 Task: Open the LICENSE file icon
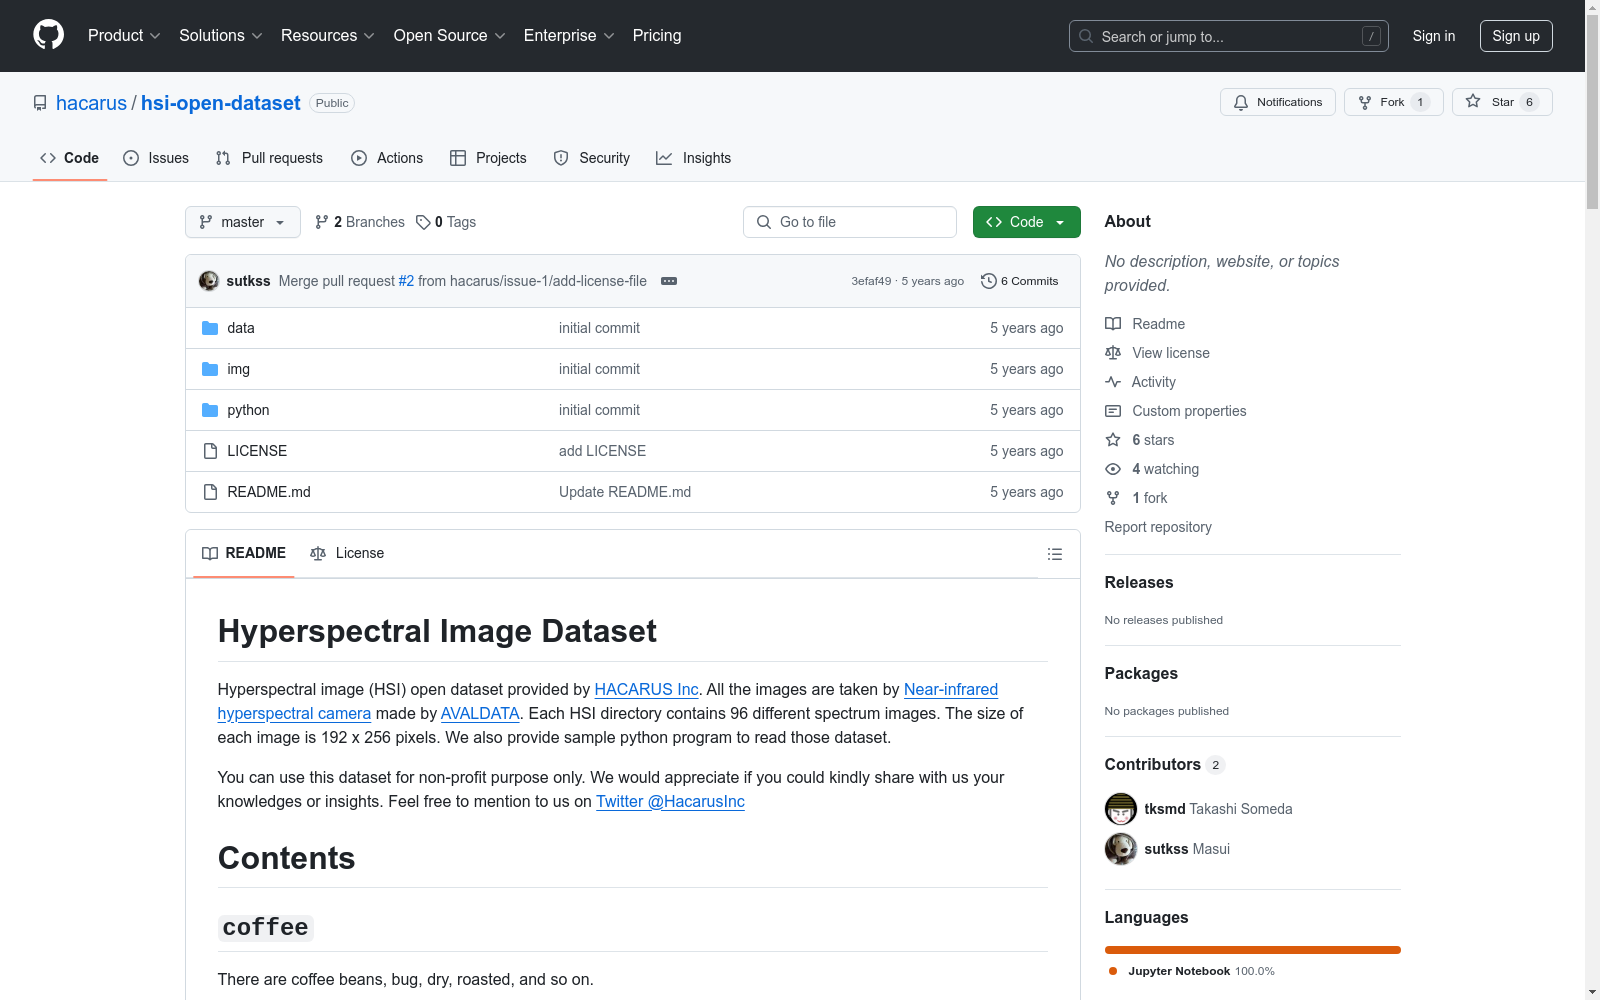point(209,450)
